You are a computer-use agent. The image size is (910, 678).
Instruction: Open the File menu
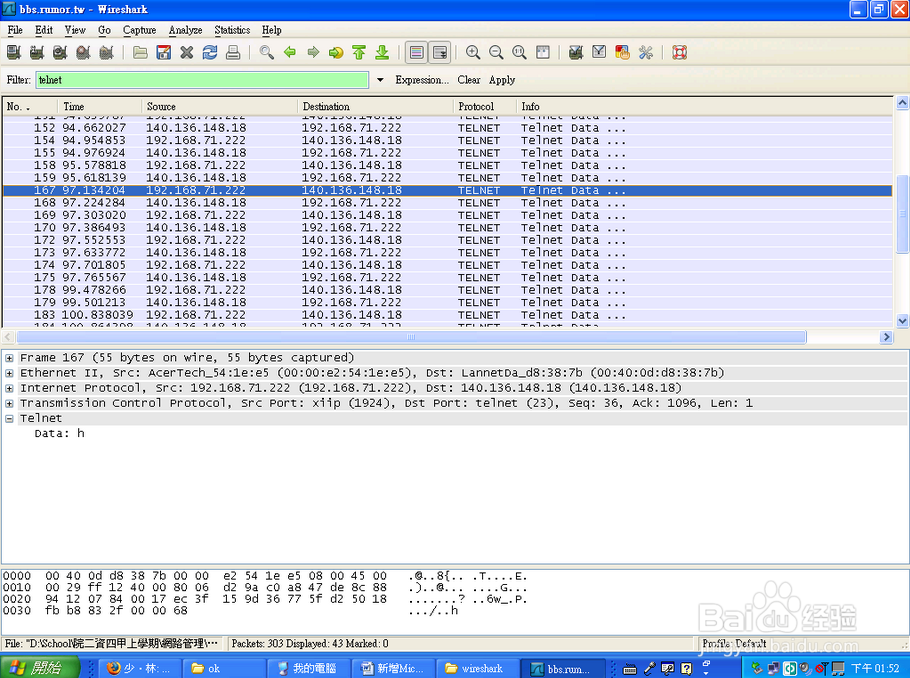15,30
